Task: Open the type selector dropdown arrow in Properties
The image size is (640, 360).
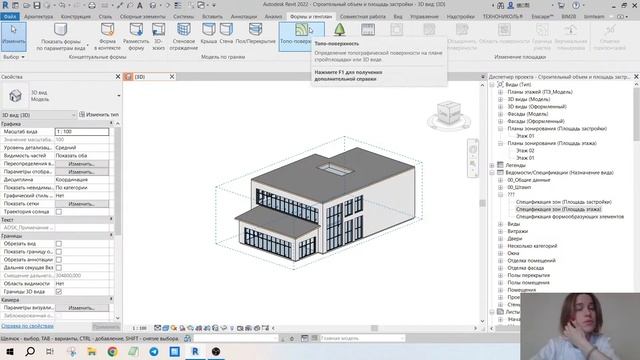Action: (119, 96)
